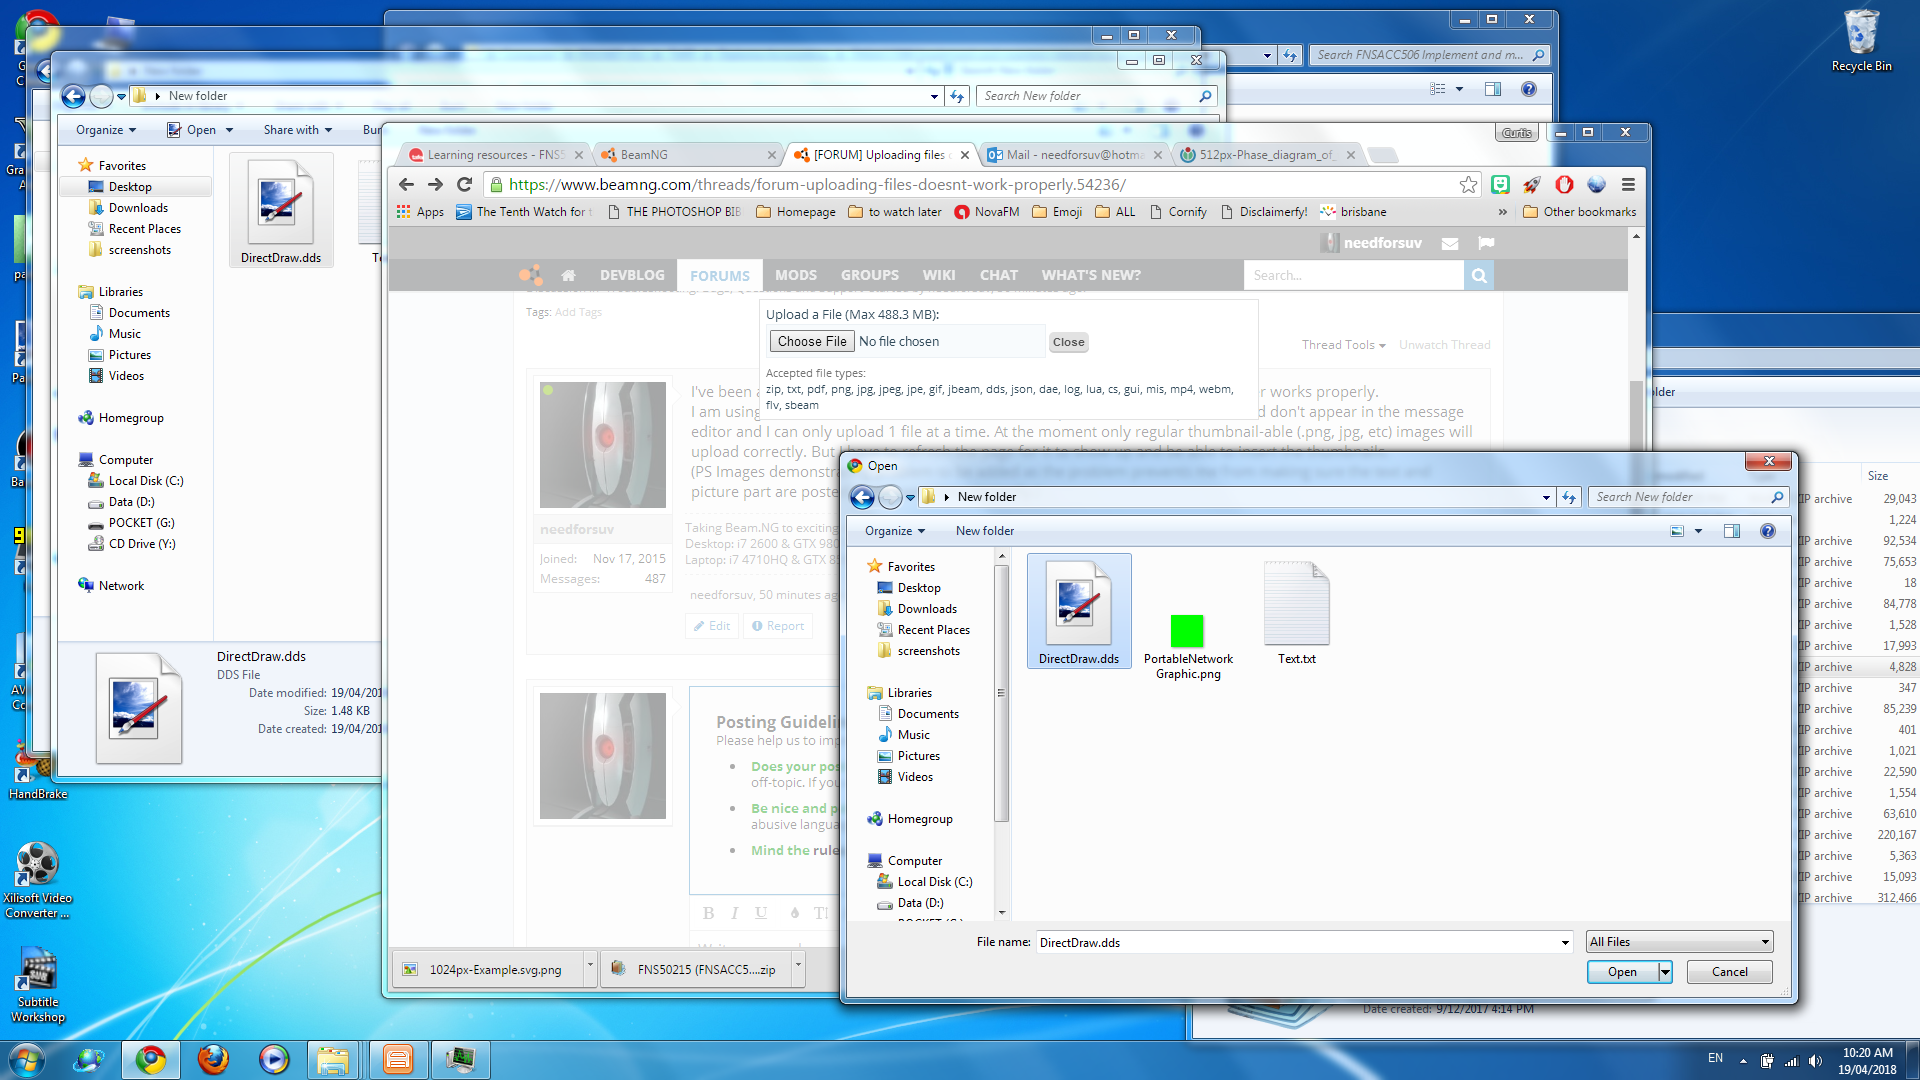The image size is (1920, 1080).
Task: Open Organize dropdown in Open dialog
Action: point(894,531)
